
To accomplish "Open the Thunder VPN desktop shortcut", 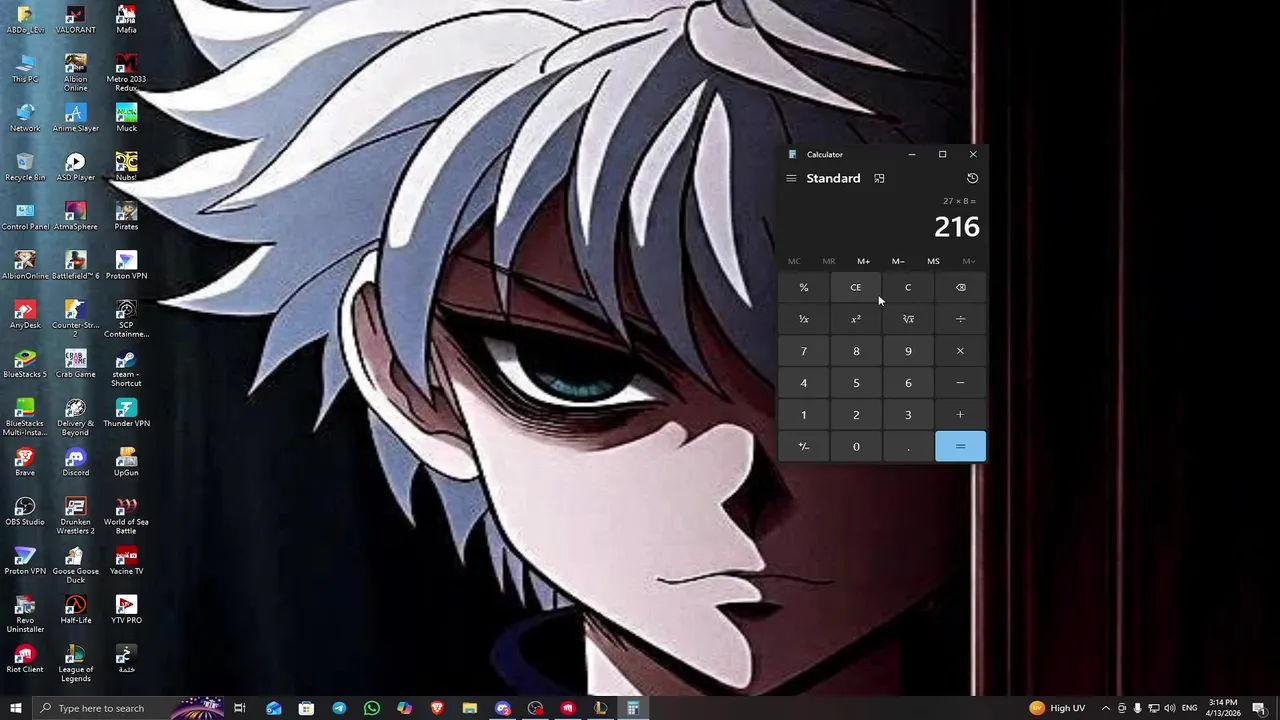I will (x=126, y=413).
